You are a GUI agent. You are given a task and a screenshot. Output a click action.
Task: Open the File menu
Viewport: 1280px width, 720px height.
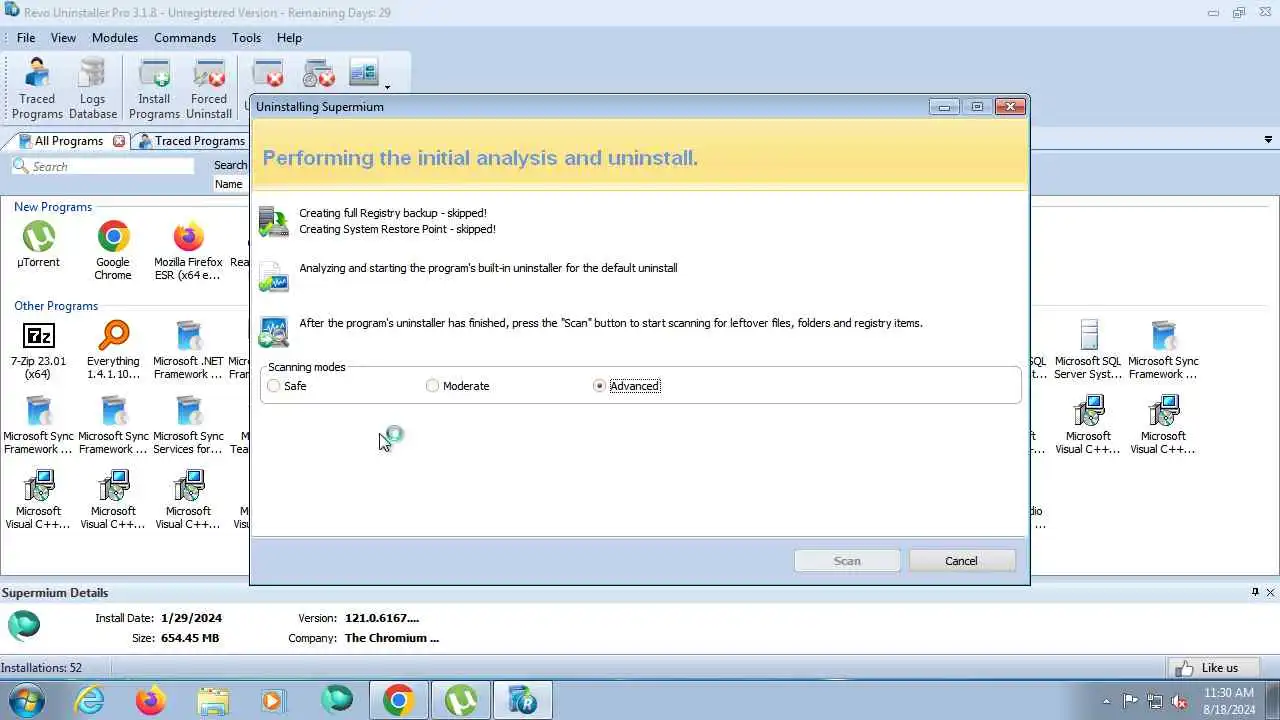click(26, 38)
